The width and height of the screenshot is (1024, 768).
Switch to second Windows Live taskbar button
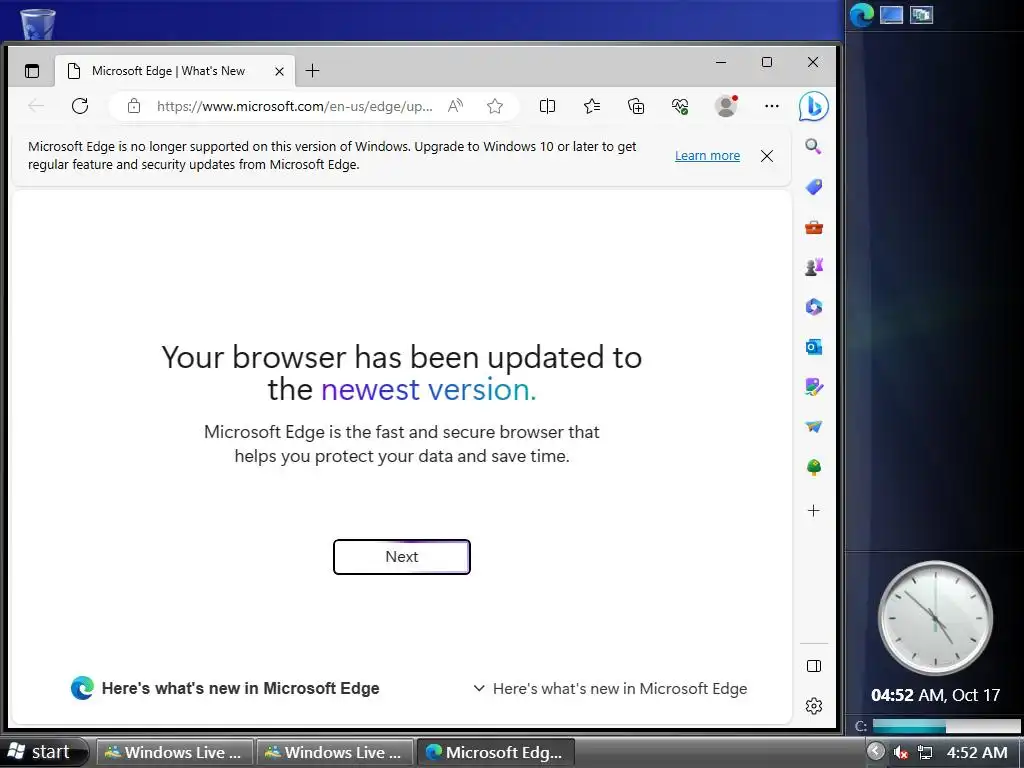coord(334,752)
